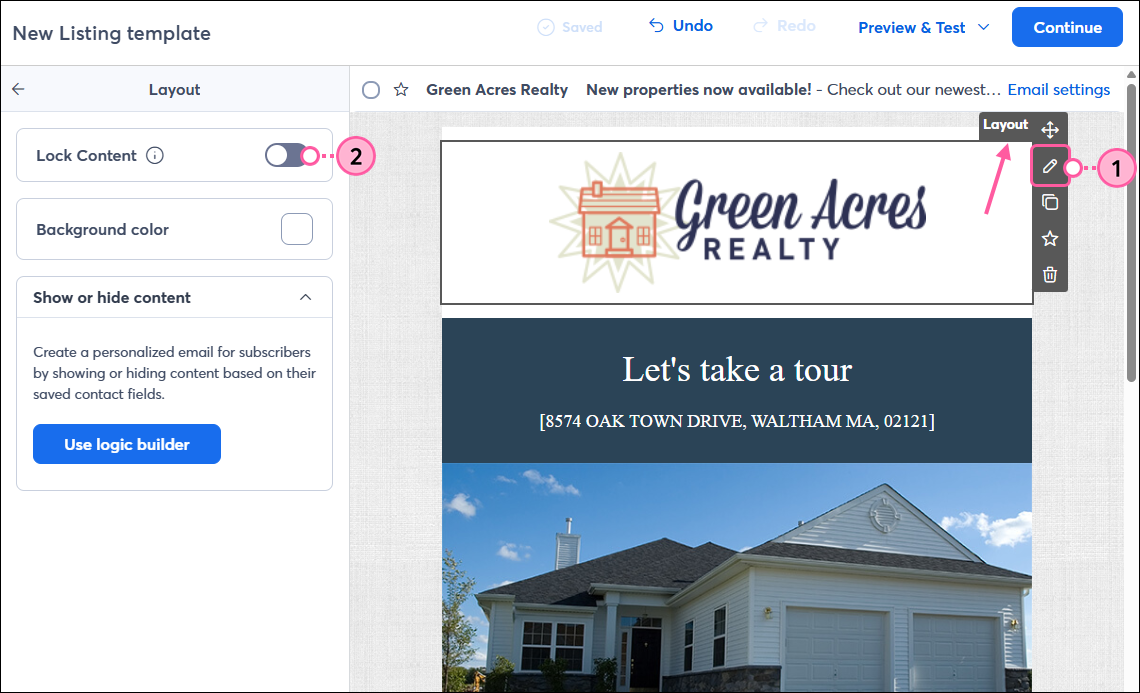The height and width of the screenshot is (693, 1140).
Task: Click the Continue button
Action: click(1067, 28)
